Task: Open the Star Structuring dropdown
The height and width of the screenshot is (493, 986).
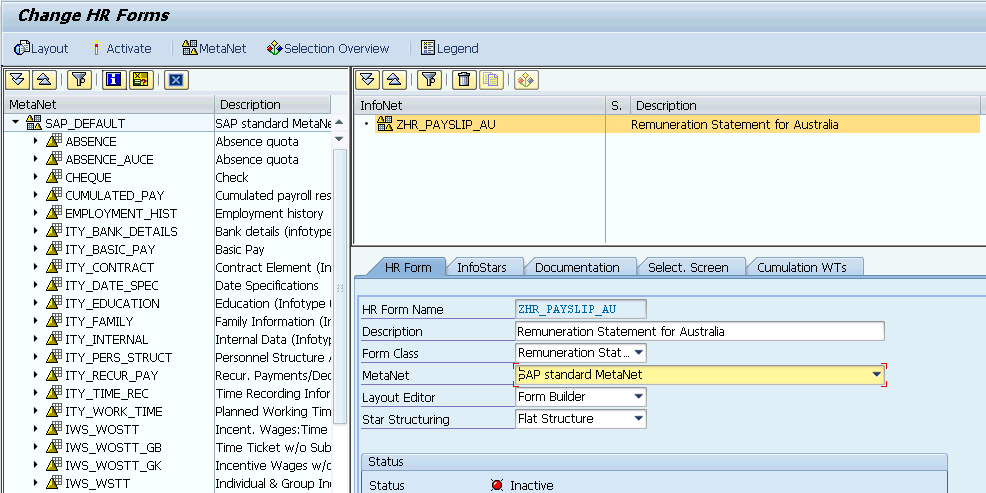Action: [639, 419]
